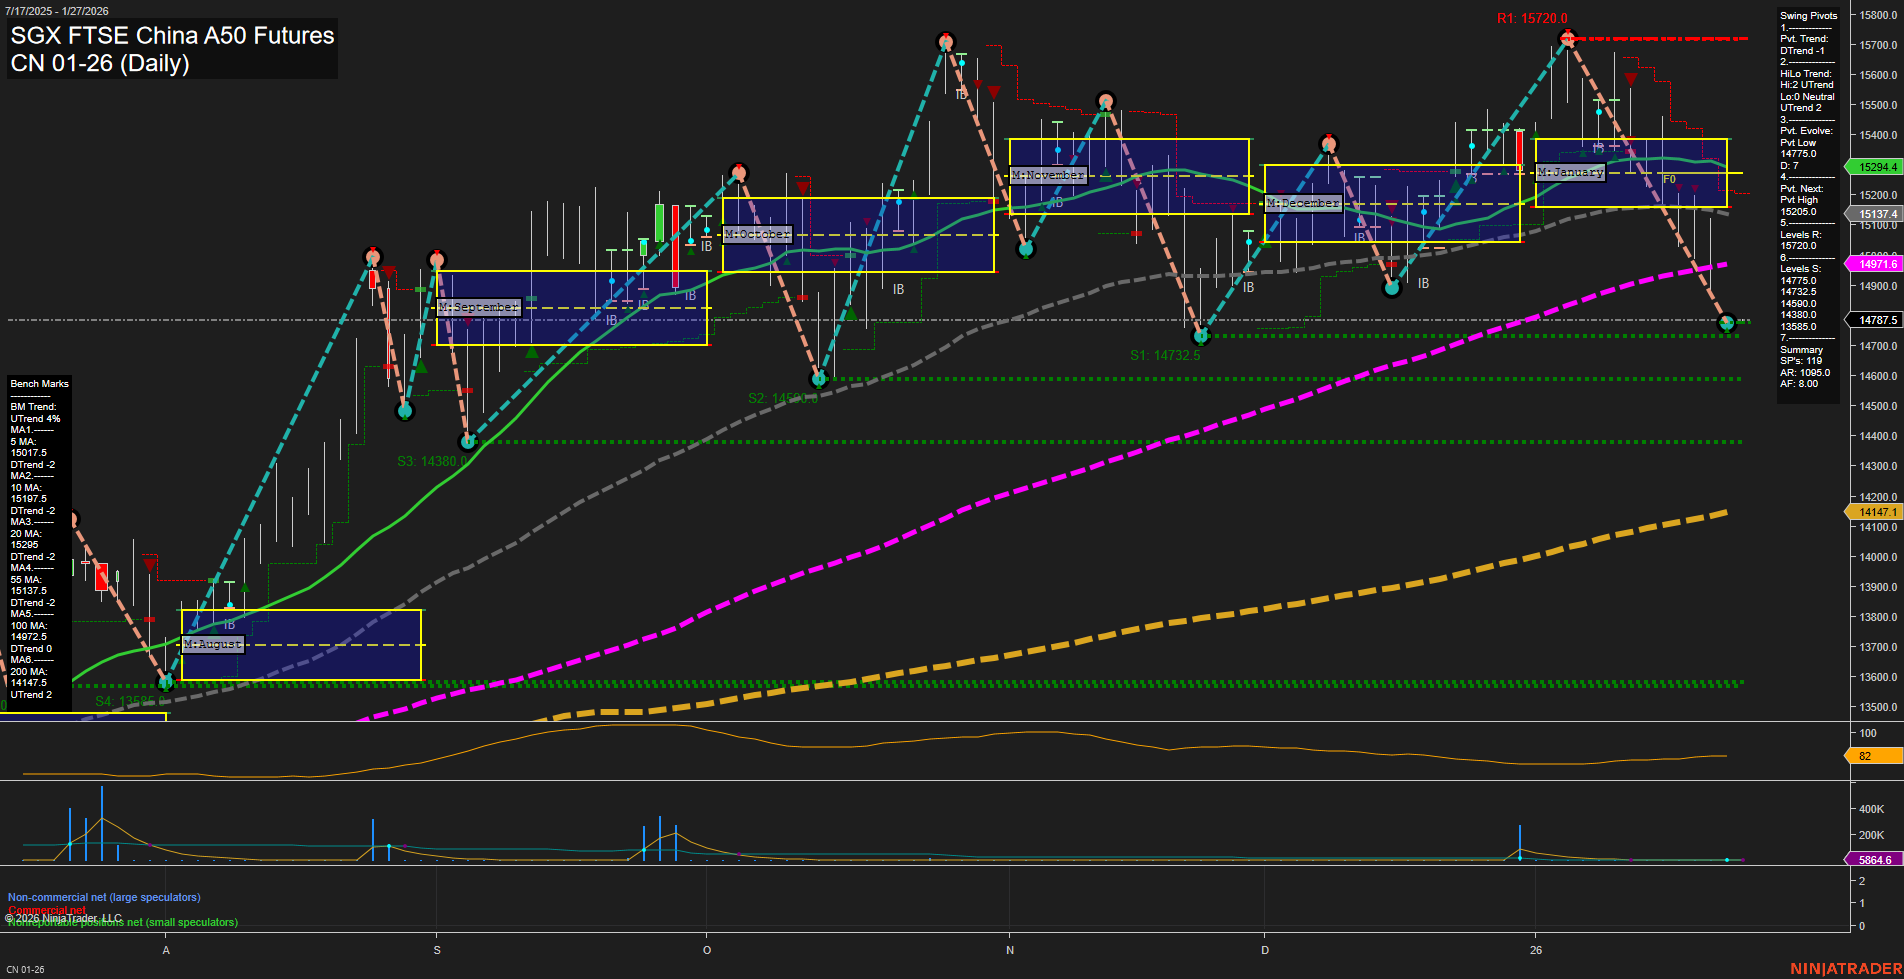Toggle the Non-commercial net legend visibility
1904x979 pixels.
coord(104,897)
